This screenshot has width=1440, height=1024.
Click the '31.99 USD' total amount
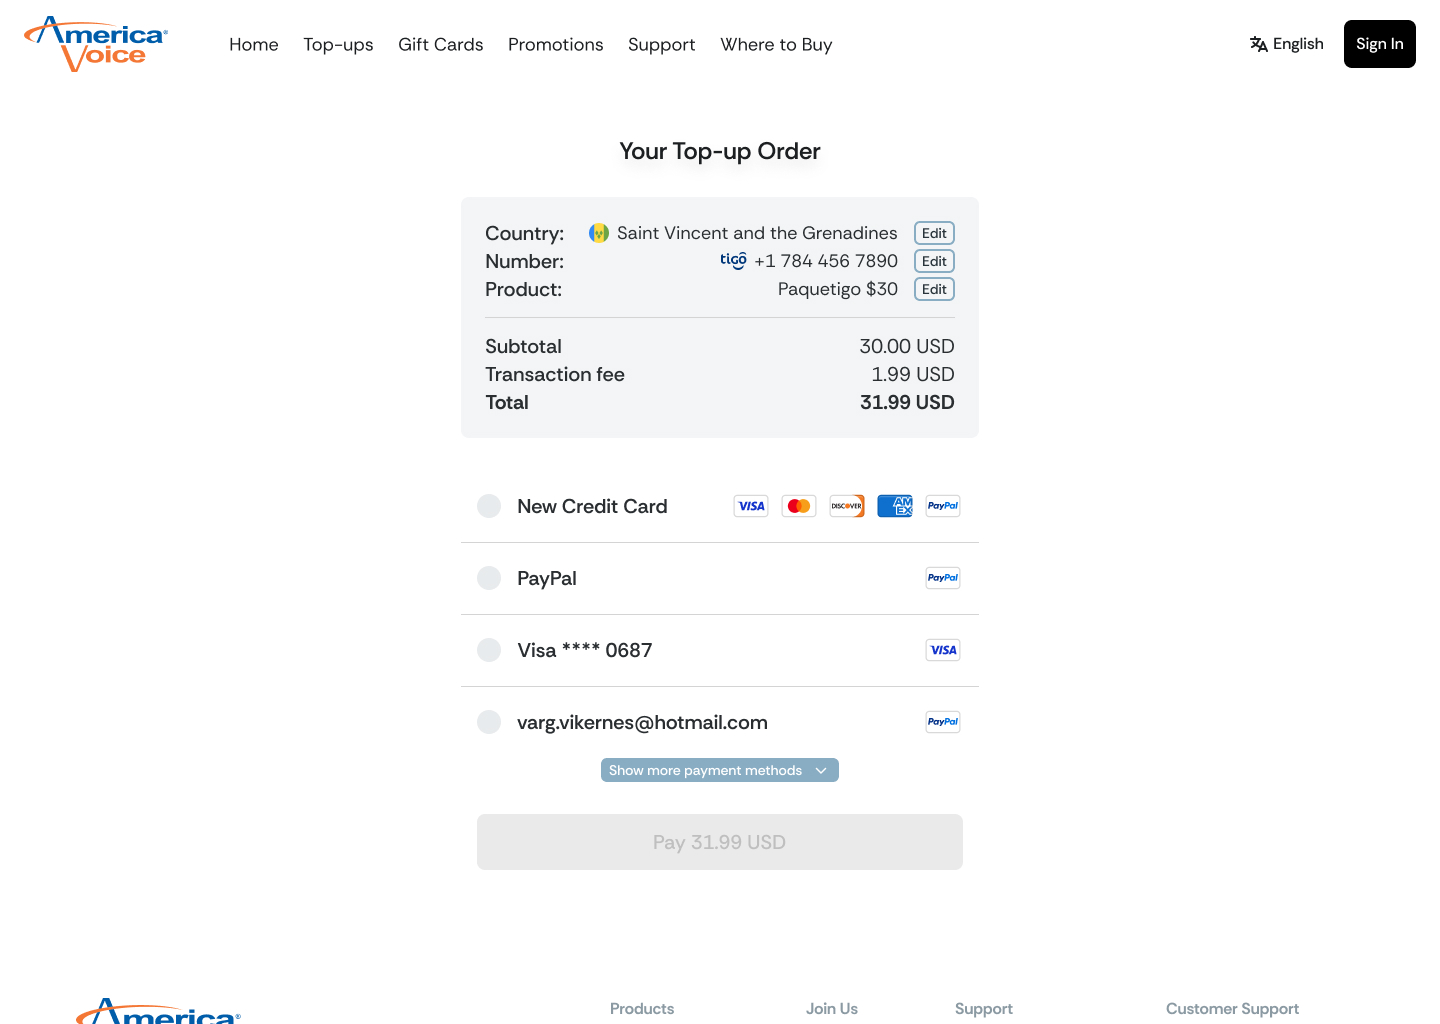907,402
